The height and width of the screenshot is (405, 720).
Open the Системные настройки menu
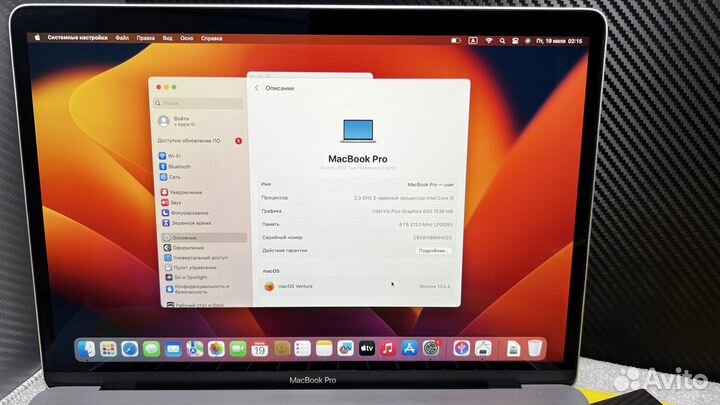78,38
